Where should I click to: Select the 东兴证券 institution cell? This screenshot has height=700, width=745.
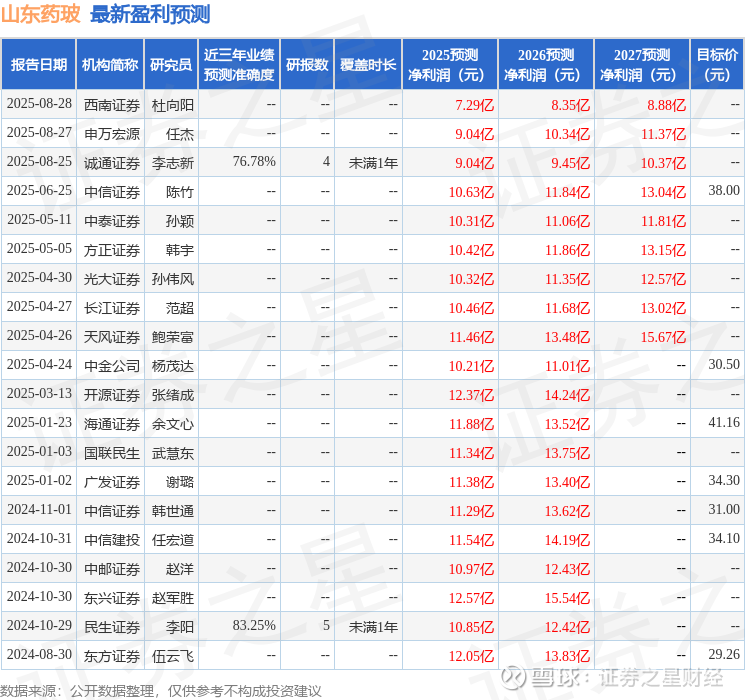pos(112,598)
